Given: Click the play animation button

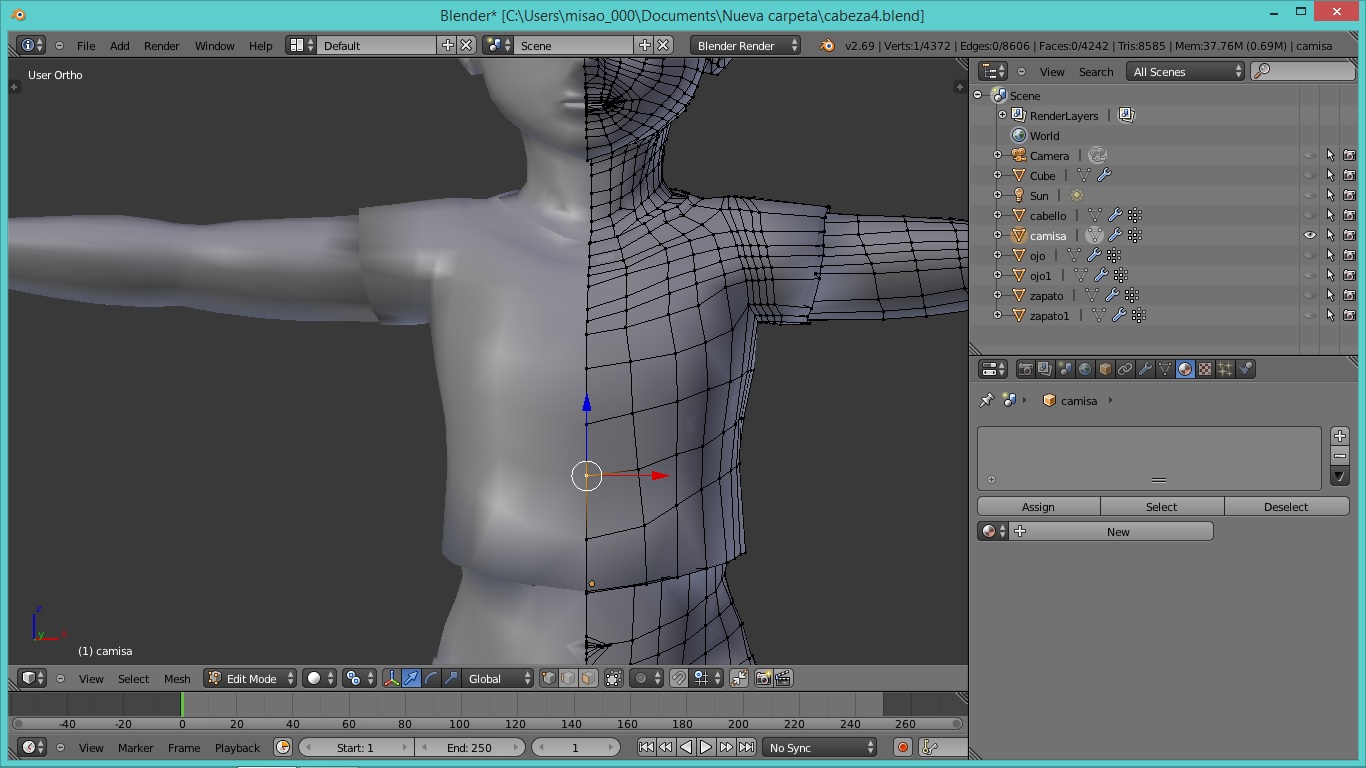Looking at the screenshot, I should point(706,747).
